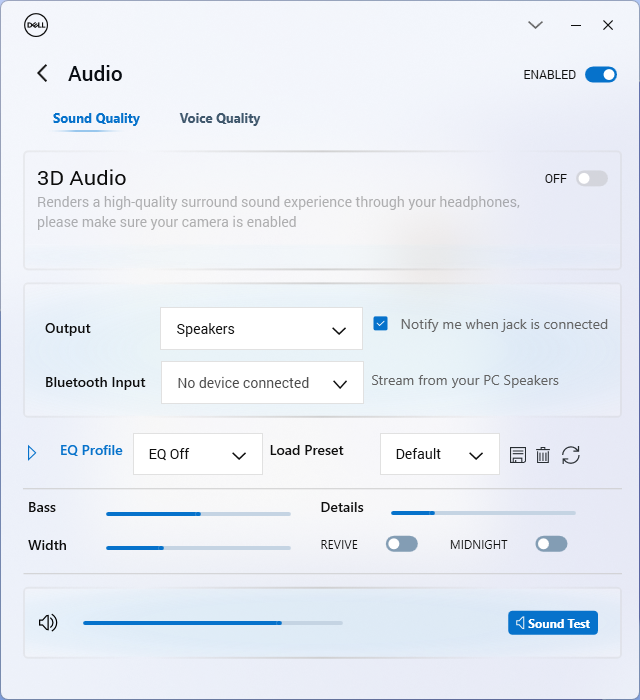This screenshot has width=640, height=700.
Task: Uncheck Notify me when jack is connected
Action: point(380,324)
